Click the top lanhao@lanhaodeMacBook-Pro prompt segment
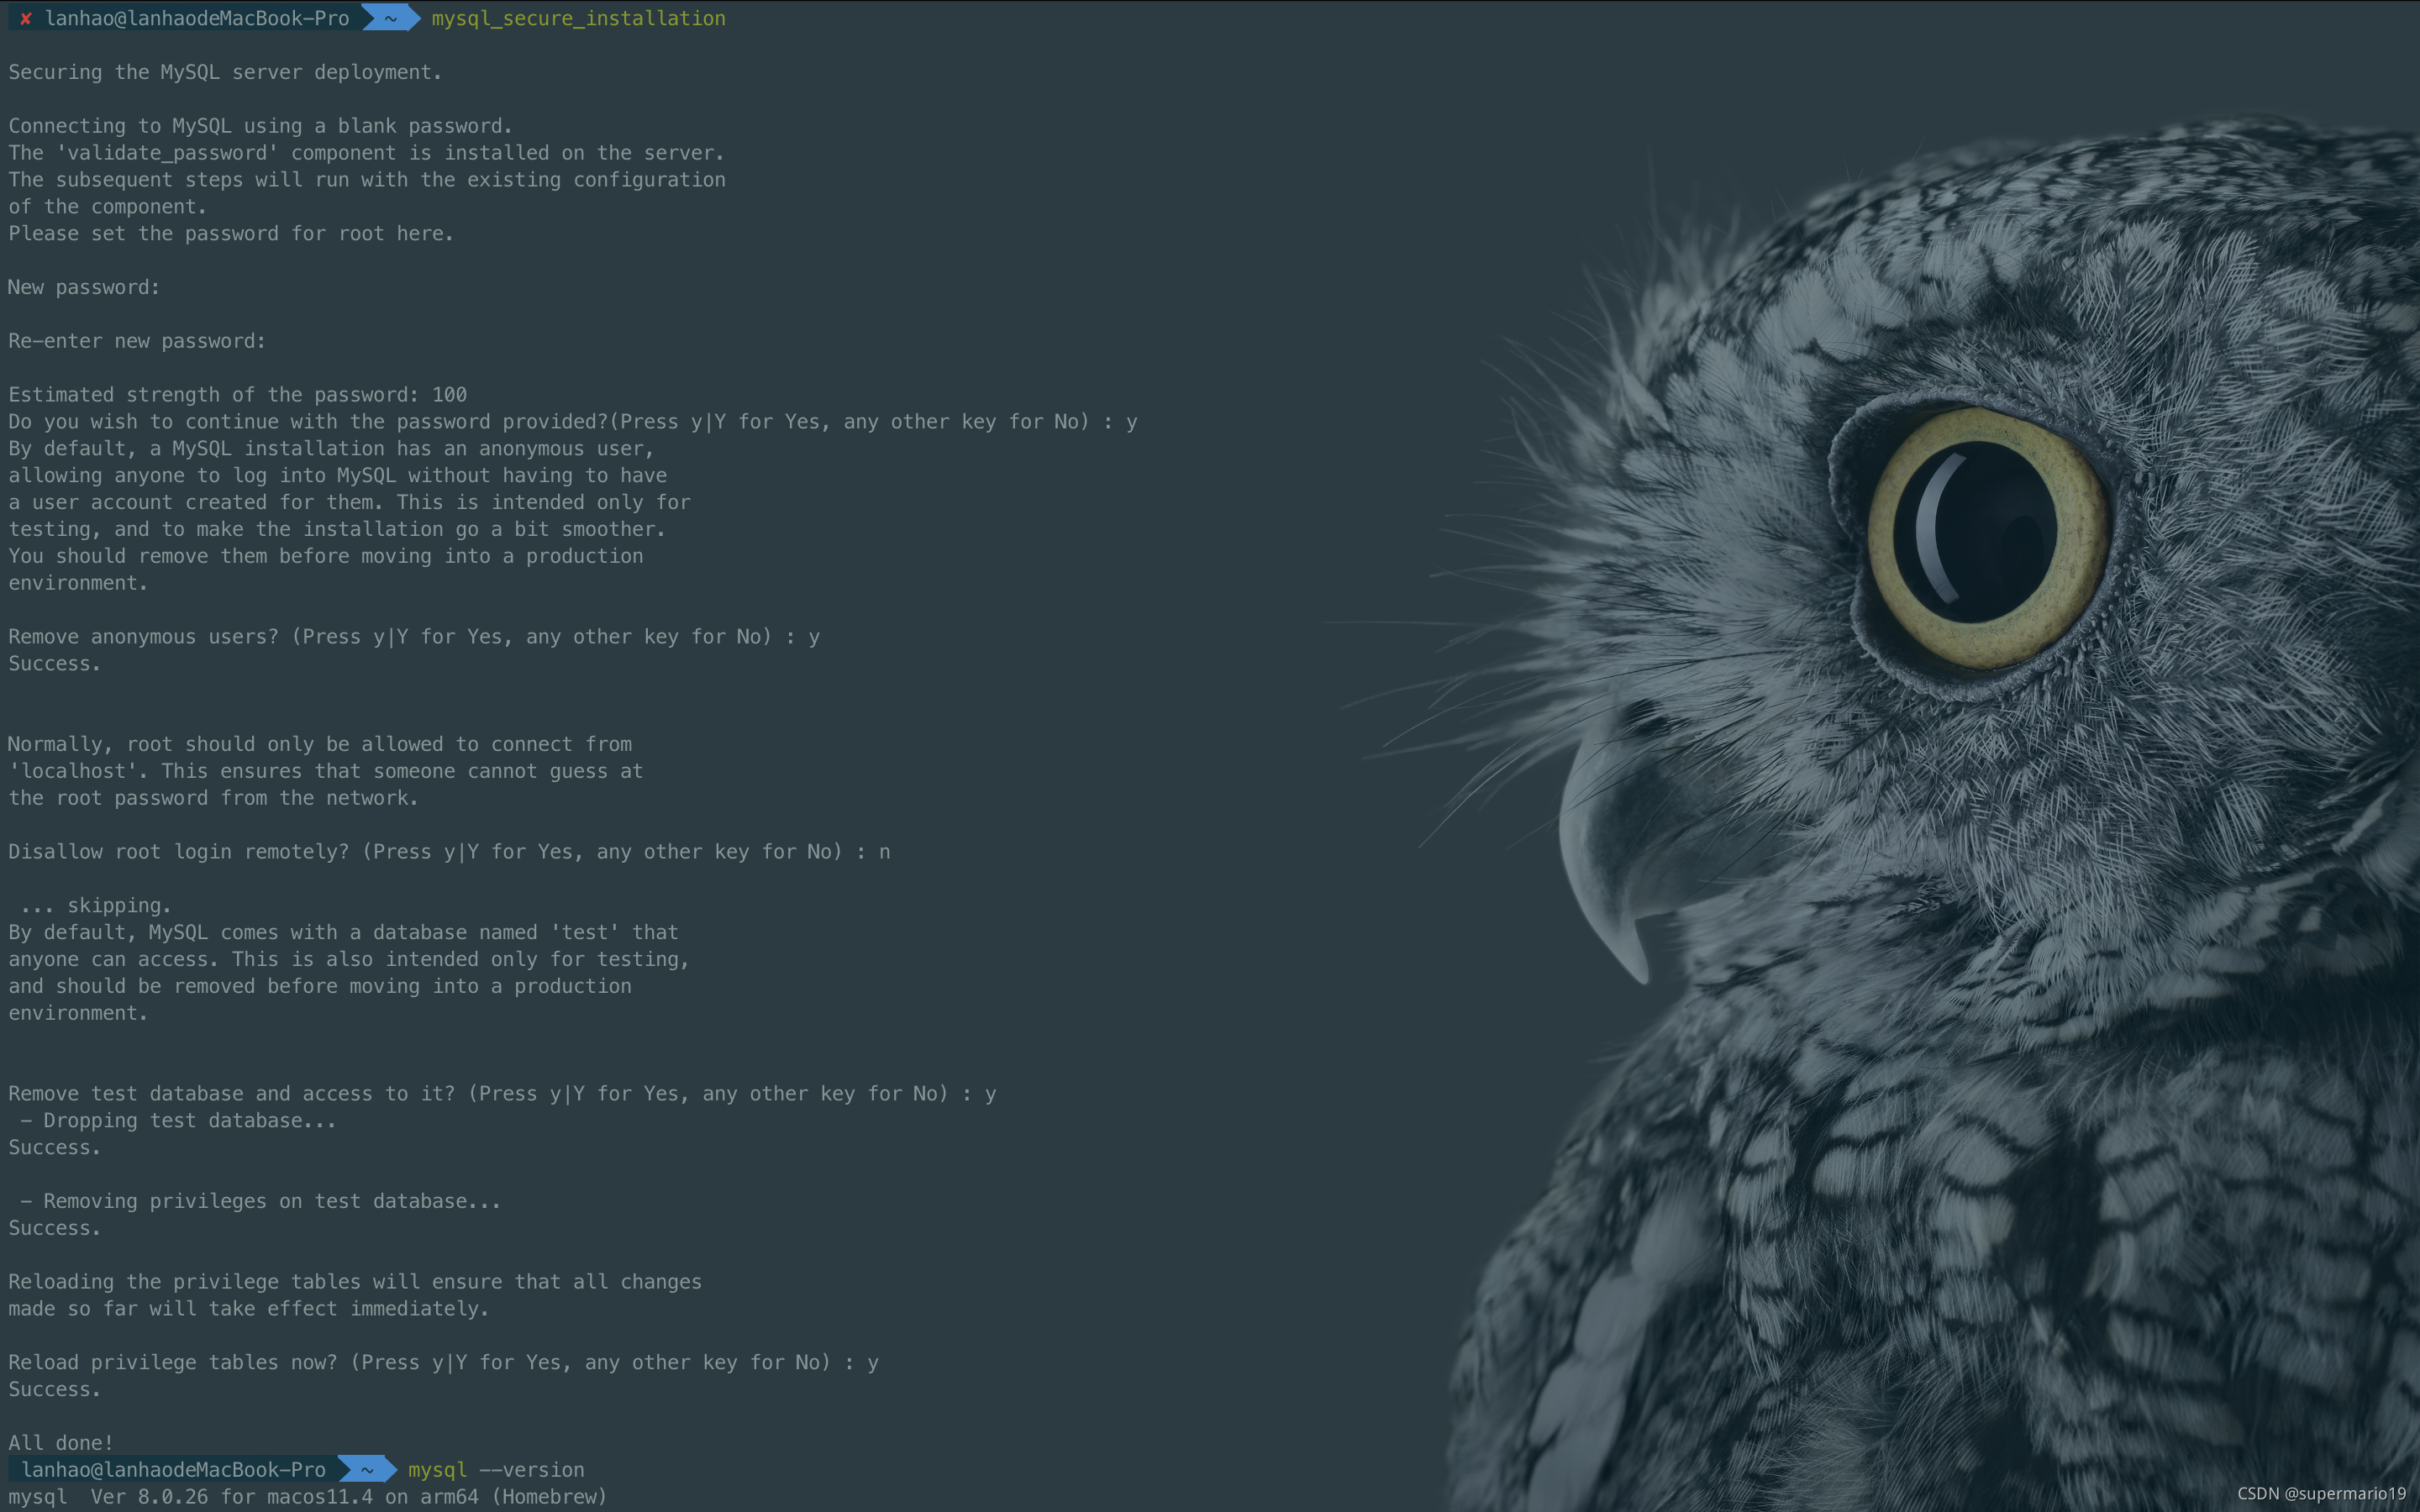This screenshot has height=1512, width=2420. pyautogui.click(x=197, y=18)
